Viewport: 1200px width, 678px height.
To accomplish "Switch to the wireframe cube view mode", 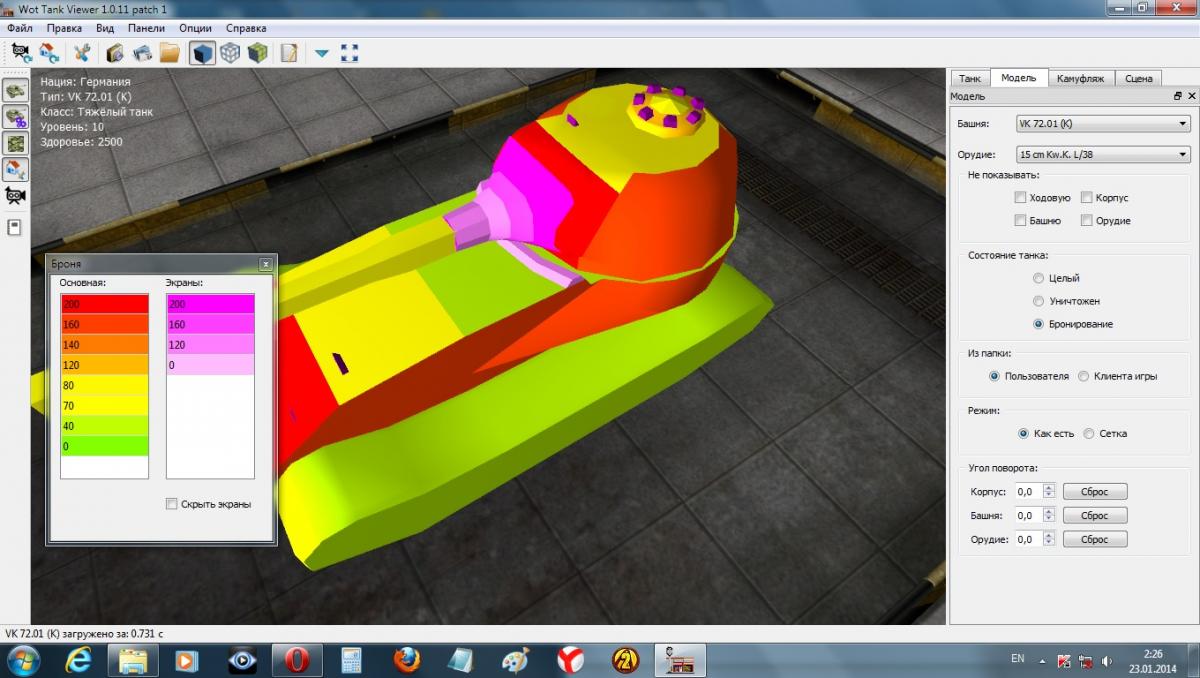I will click(x=230, y=52).
